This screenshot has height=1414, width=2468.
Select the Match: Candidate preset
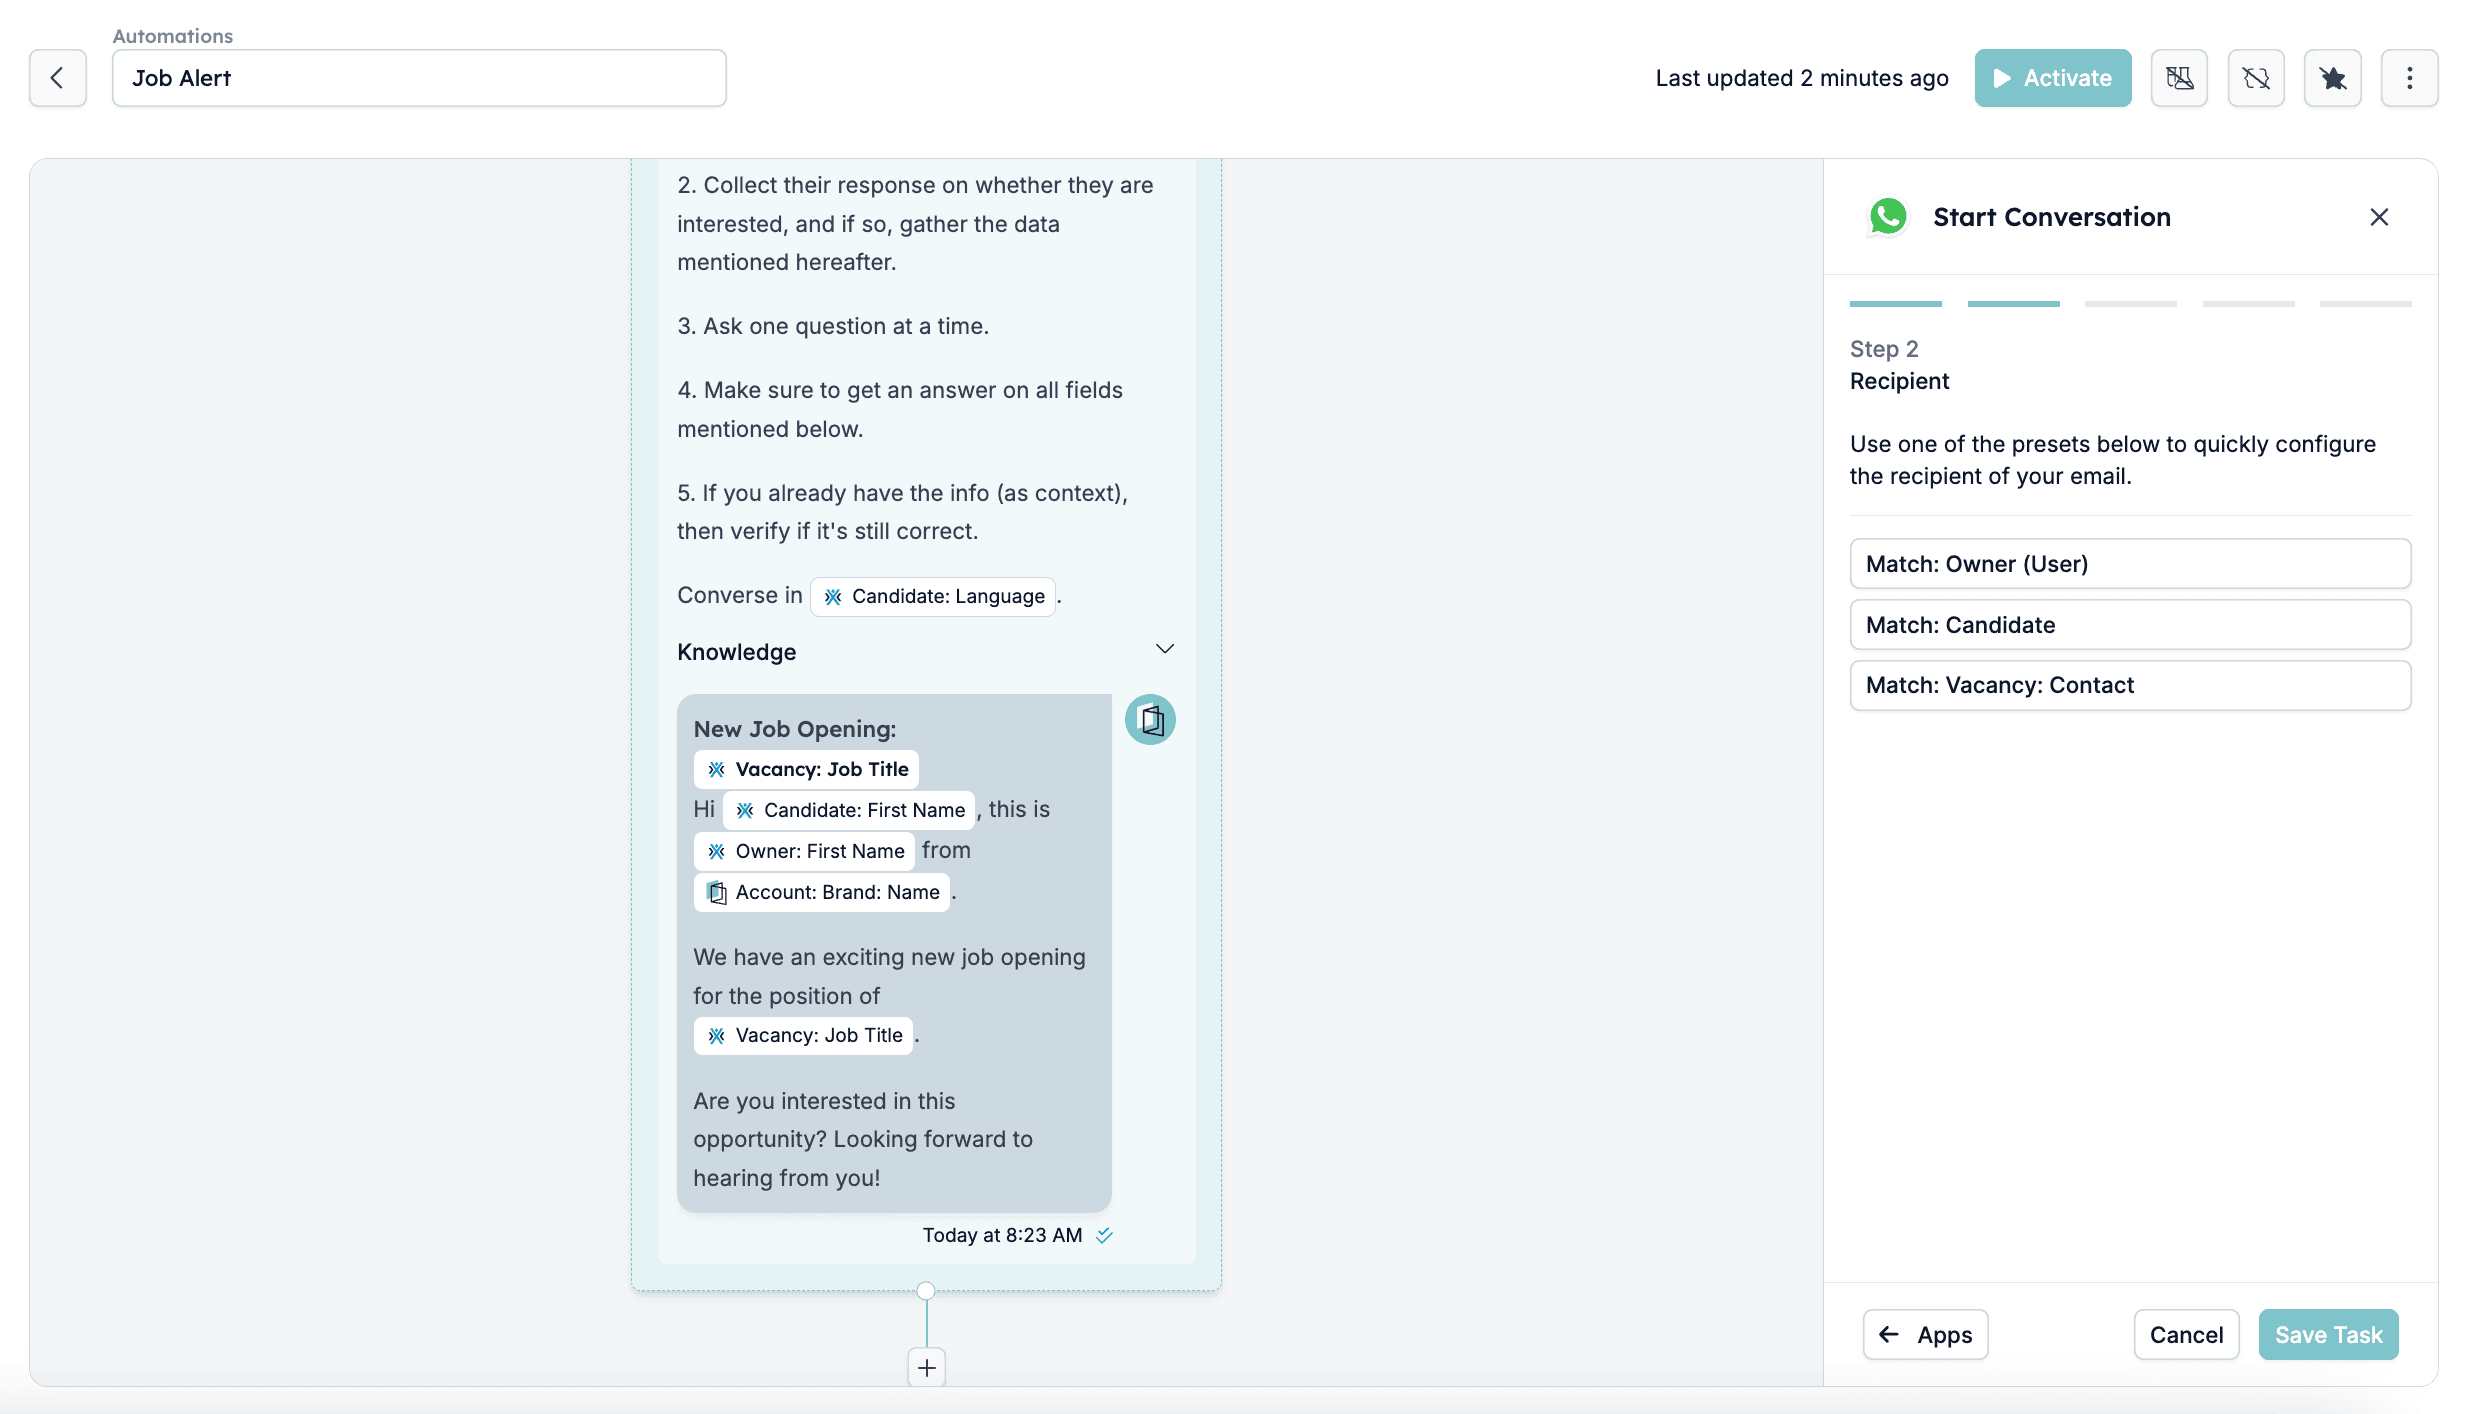point(2130,625)
